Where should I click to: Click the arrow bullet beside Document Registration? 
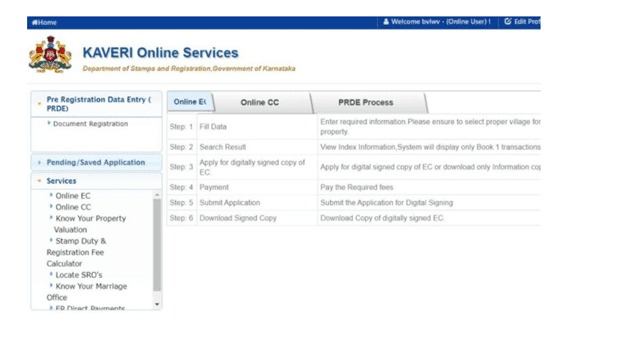pyautogui.click(x=49, y=123)
